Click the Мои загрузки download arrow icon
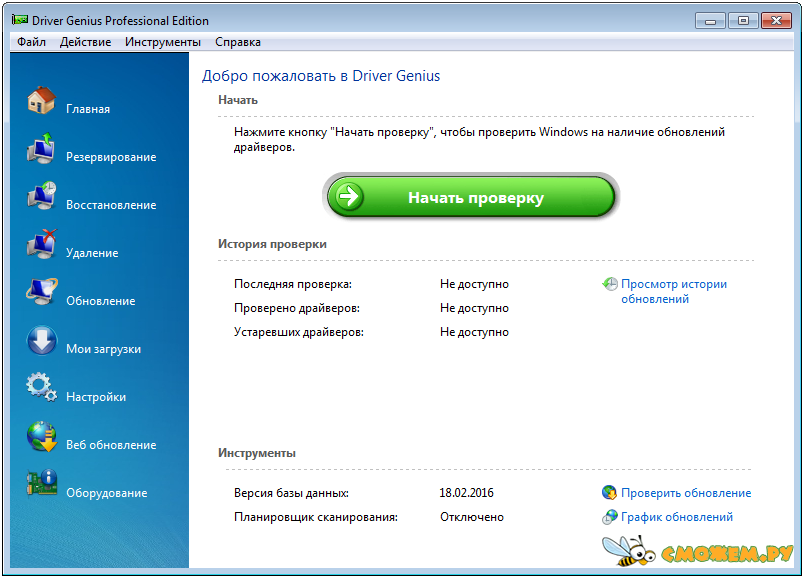Screen dimensions: 804x578 coord(42,340)
